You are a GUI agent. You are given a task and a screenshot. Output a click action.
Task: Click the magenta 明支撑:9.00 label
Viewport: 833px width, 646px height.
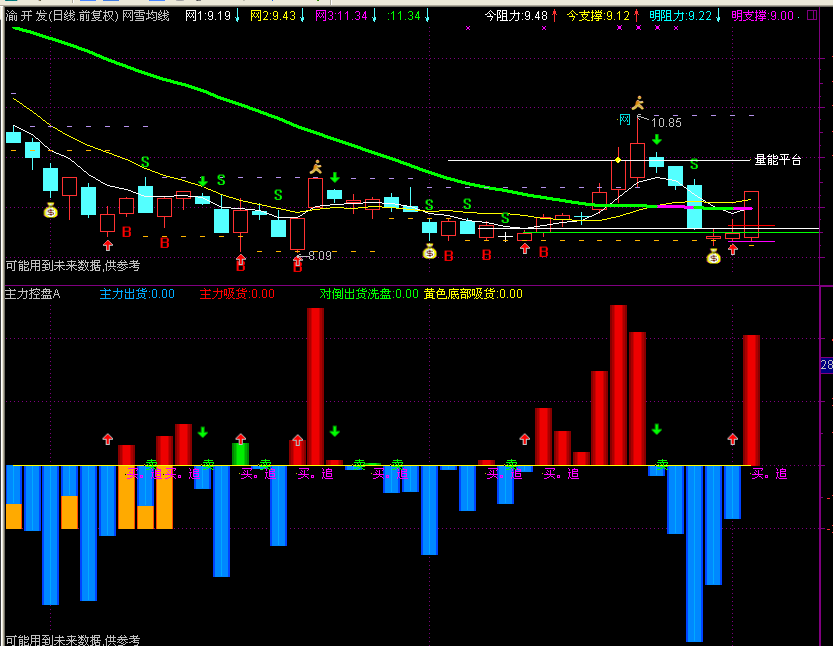click(x=762, y=16)
